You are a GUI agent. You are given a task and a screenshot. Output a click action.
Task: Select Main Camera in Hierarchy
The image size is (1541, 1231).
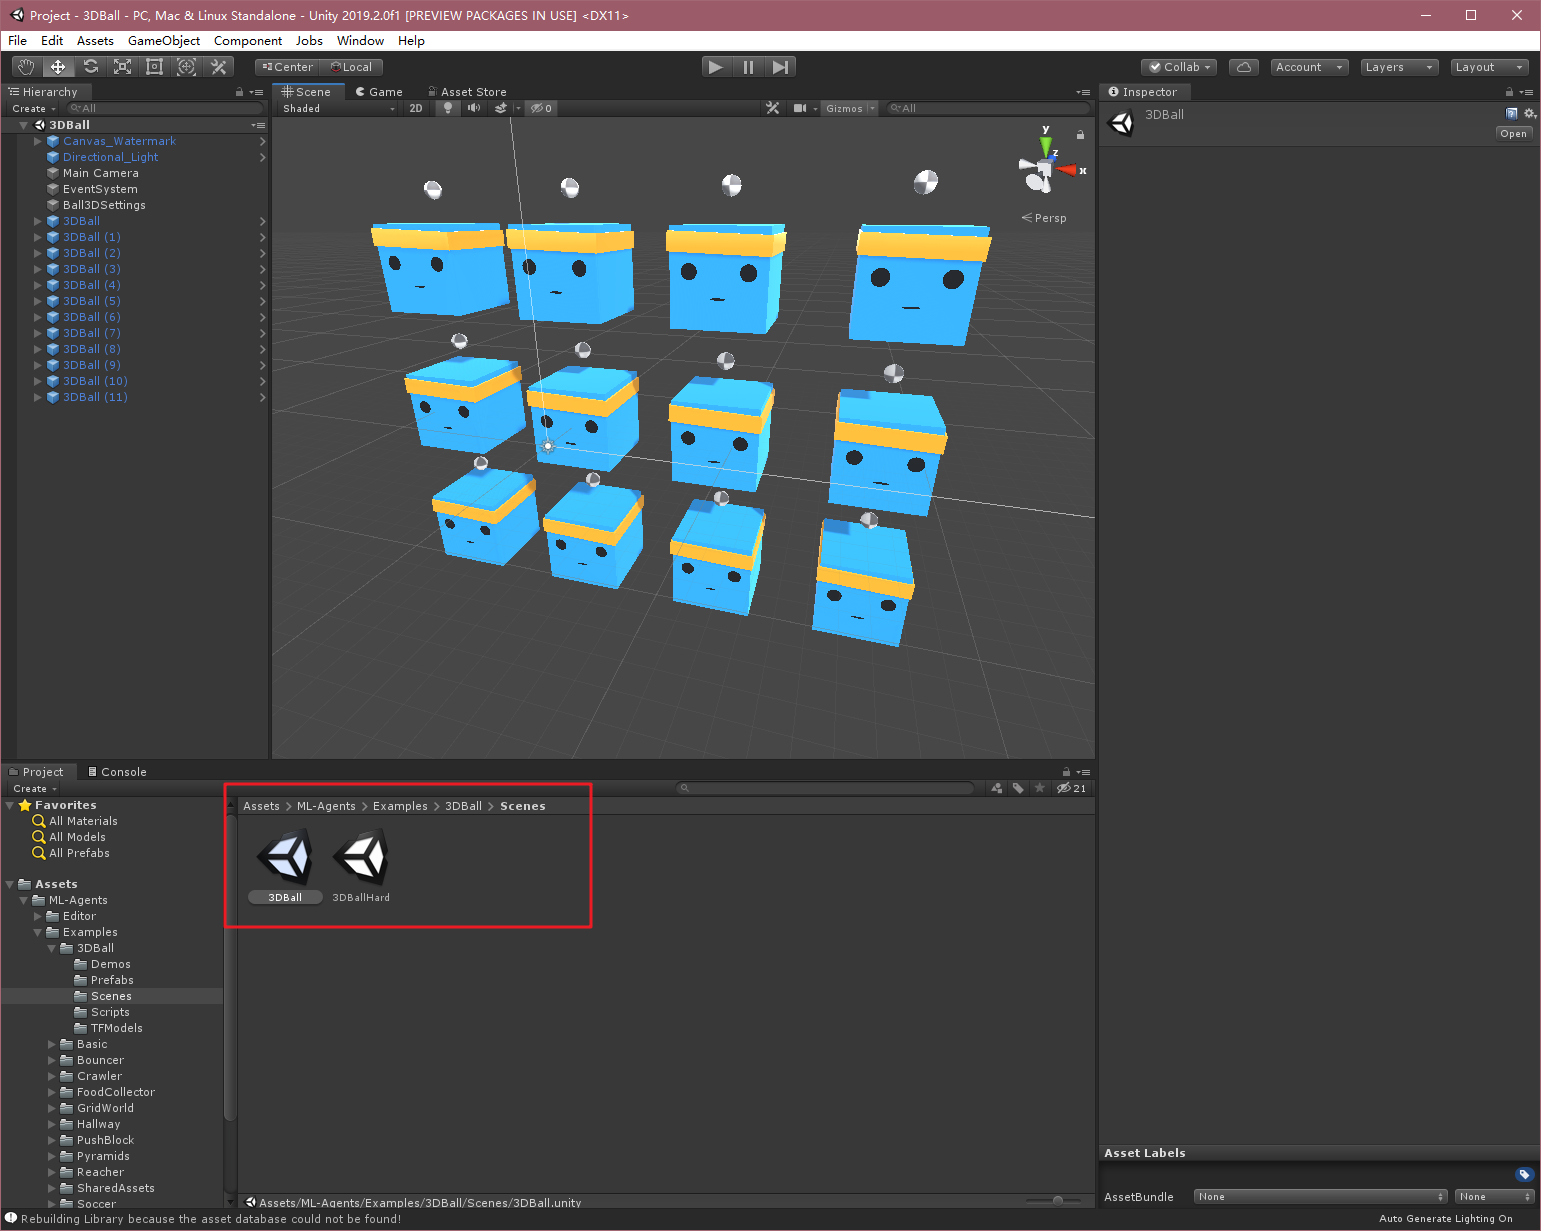(100, 173)
